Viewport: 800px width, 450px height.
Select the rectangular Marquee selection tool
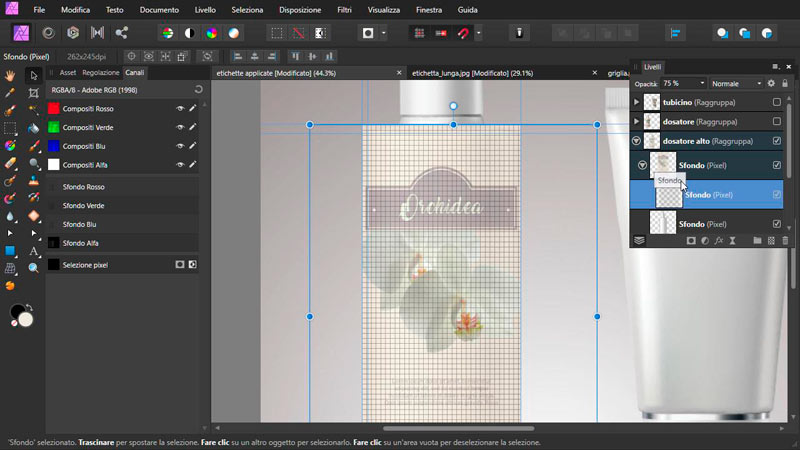pyautogui.click(x=10, y=128)
